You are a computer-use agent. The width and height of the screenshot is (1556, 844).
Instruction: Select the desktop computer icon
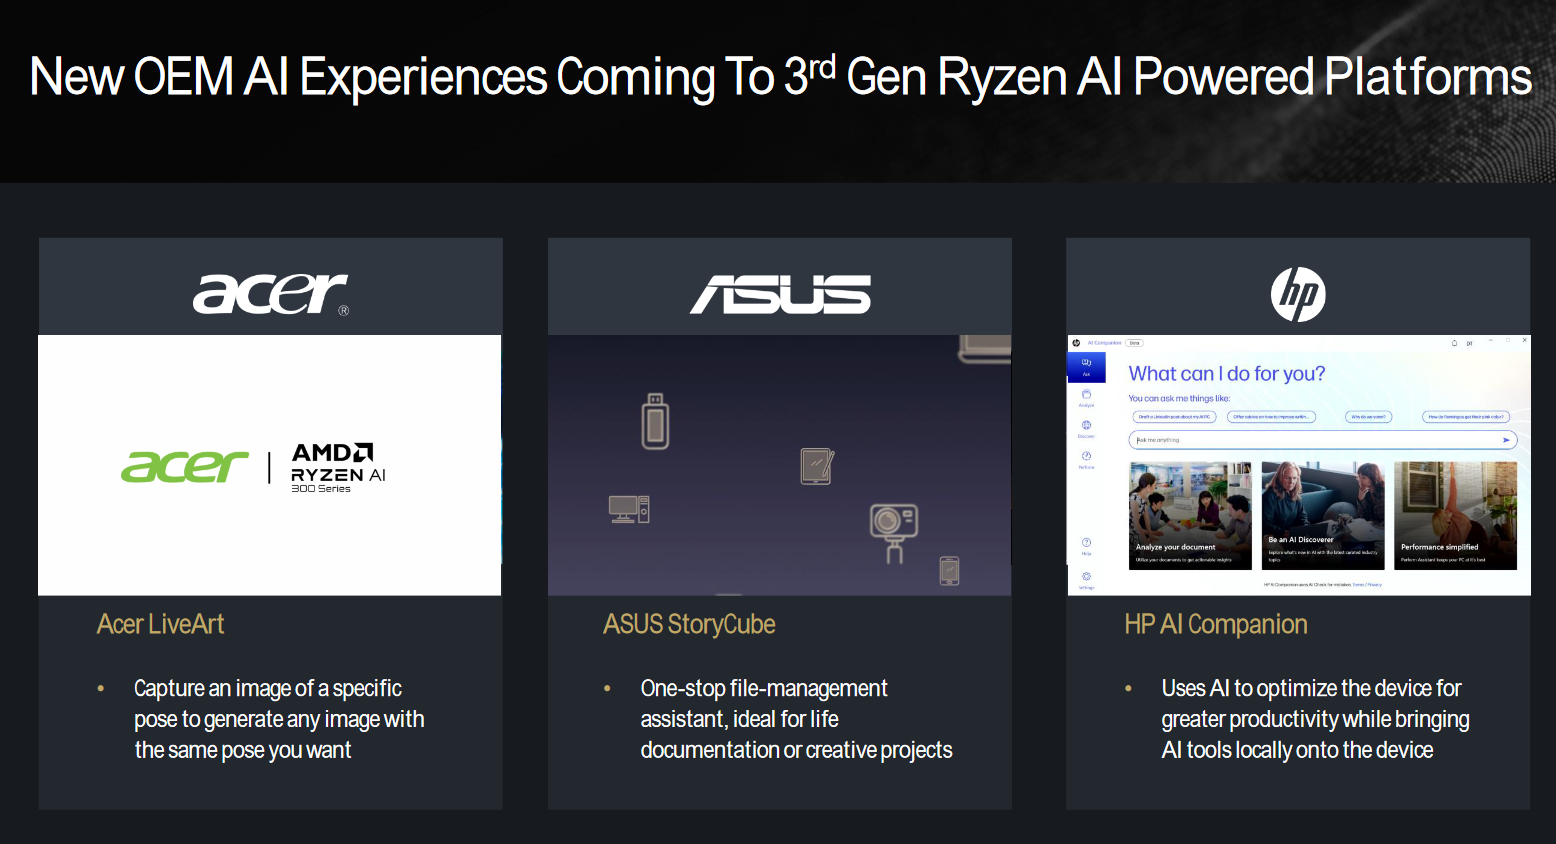[629, 509]
